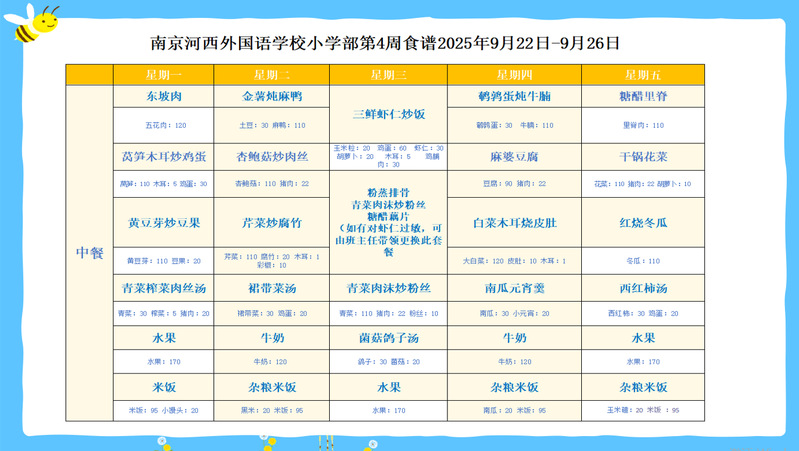Click the 红烧冬瓜 dish cell

coord(642,223)
